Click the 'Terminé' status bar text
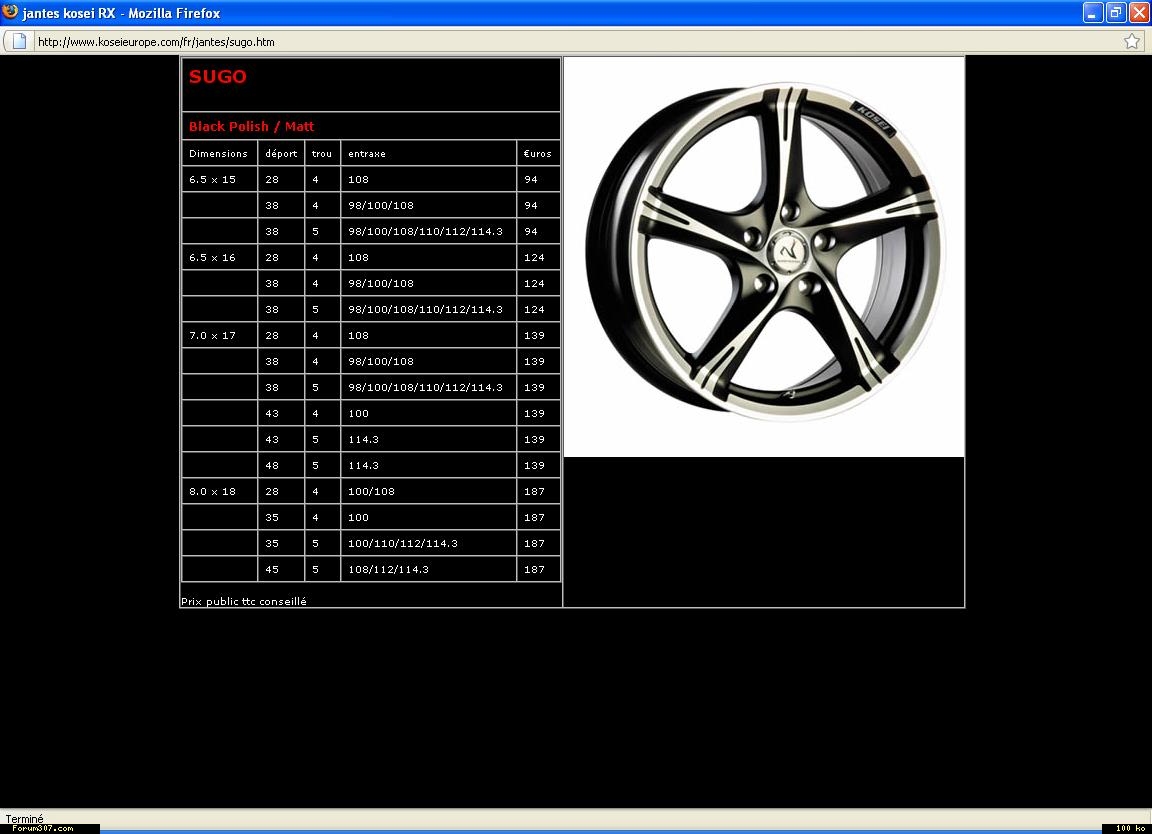Screen dimensions: 1152x834 (x=24, y=819)
